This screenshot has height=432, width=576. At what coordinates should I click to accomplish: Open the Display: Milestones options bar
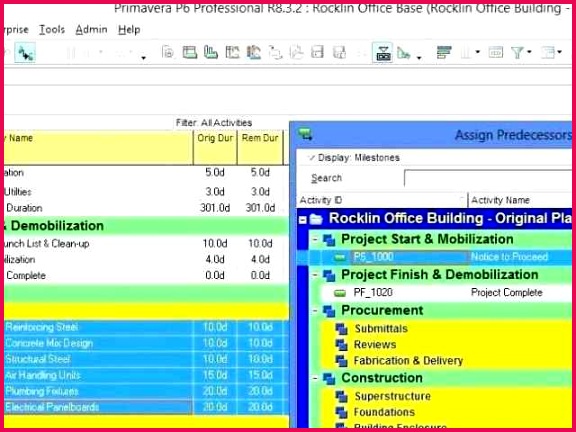tap(434, 158)
